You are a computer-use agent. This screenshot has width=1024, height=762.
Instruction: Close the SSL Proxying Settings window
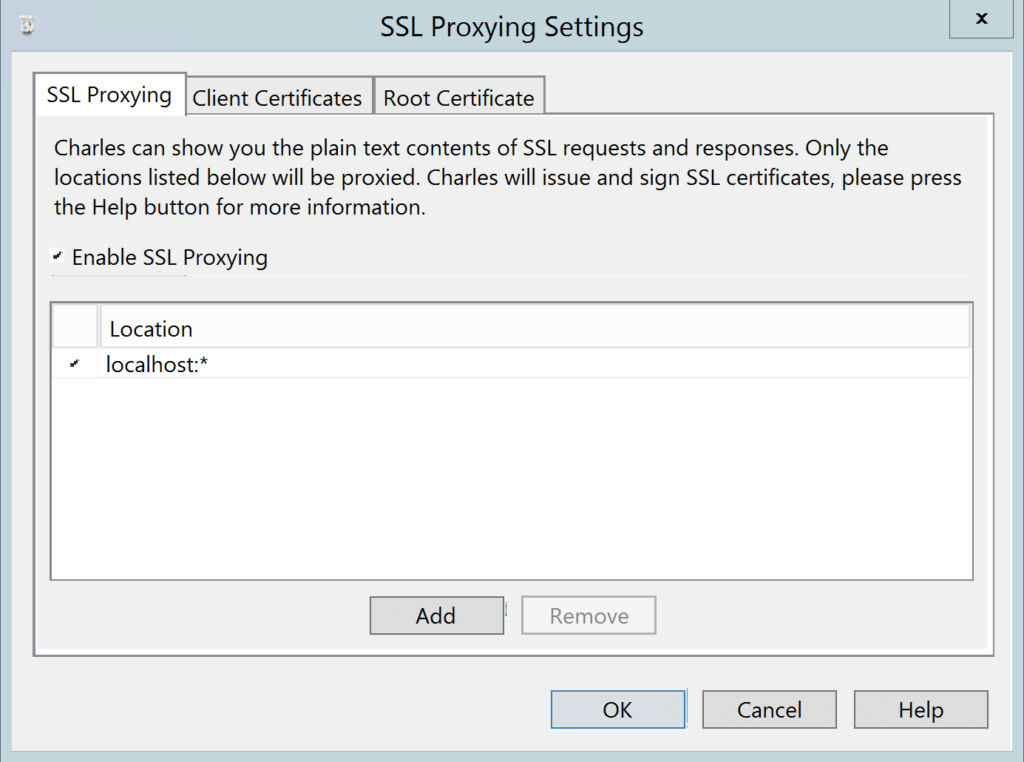pos(981,19)
